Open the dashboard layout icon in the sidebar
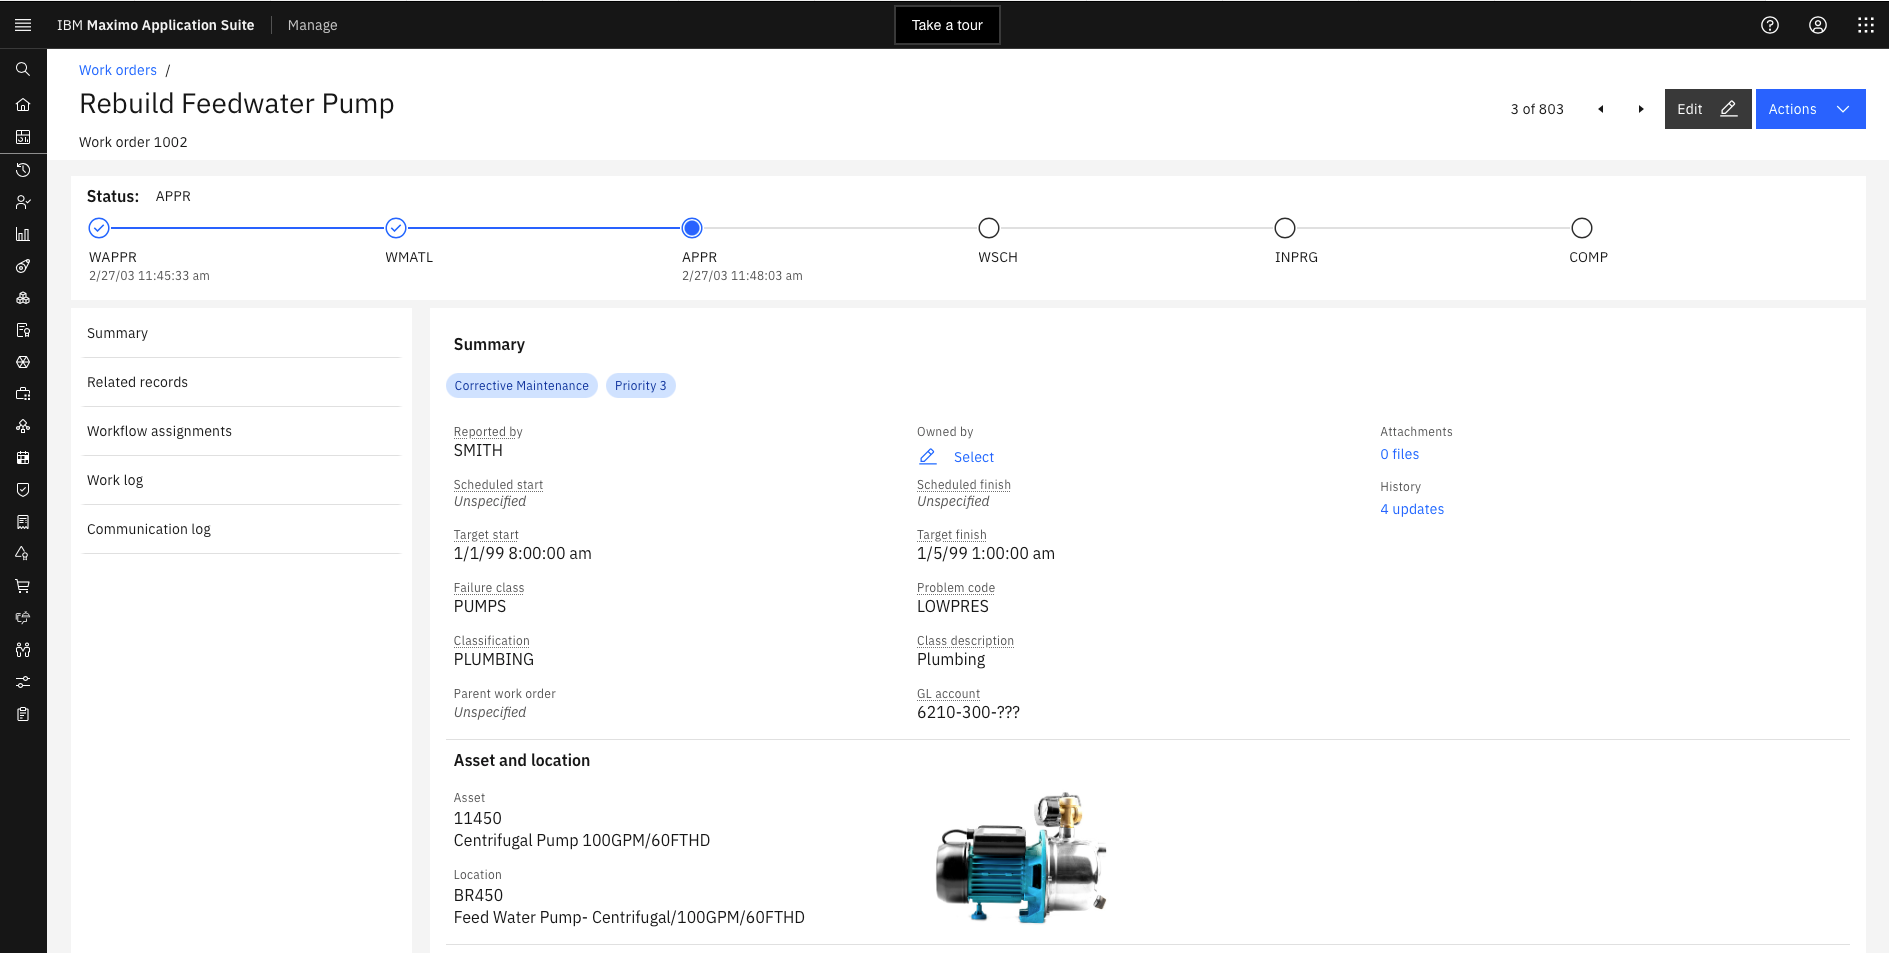1889x953 pixels. (x=23, y=136)
